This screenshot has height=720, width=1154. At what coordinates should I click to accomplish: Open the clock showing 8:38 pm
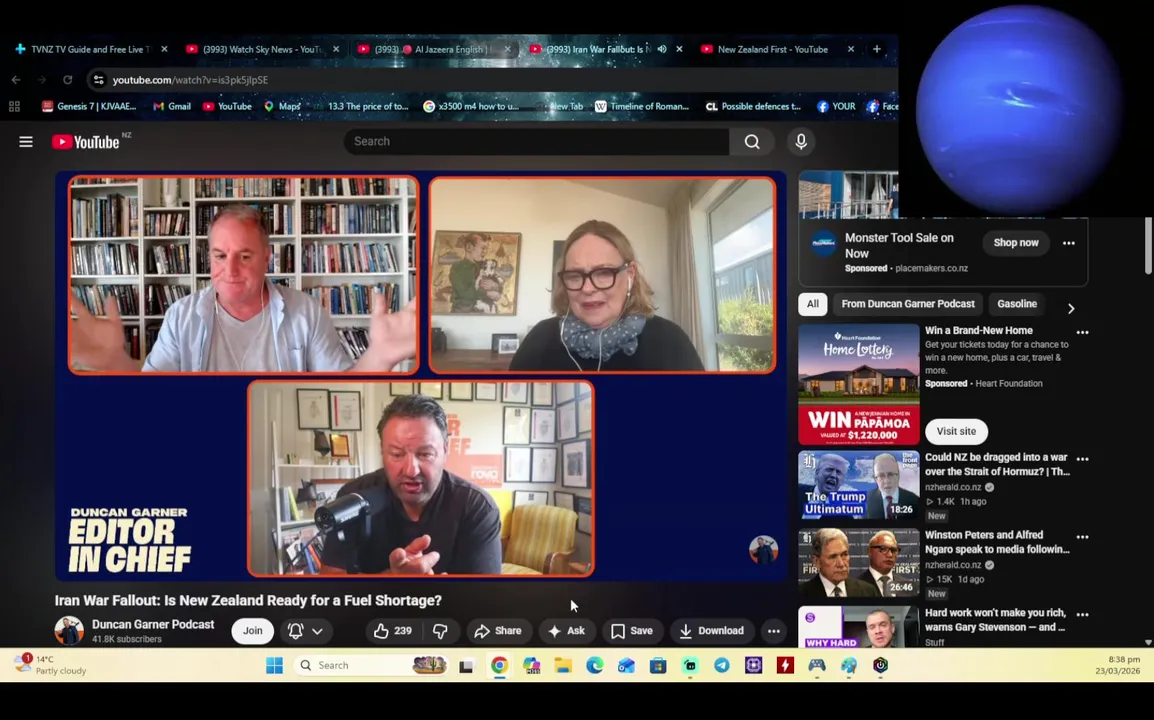pos(1117,665)
